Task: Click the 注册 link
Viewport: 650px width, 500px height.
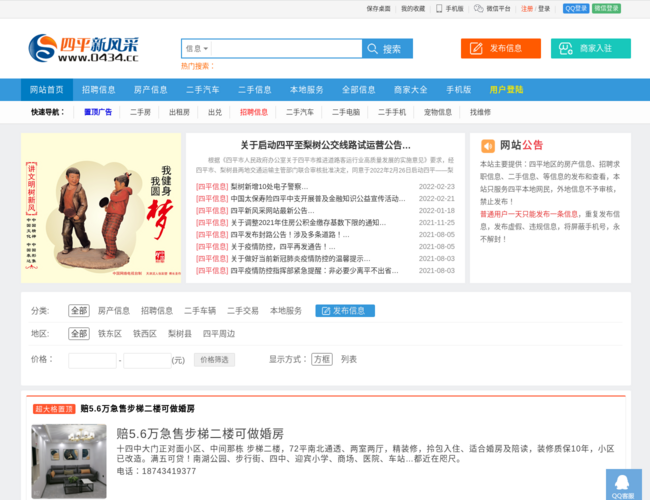Action: pyautogui.click(x=527, y=9)
